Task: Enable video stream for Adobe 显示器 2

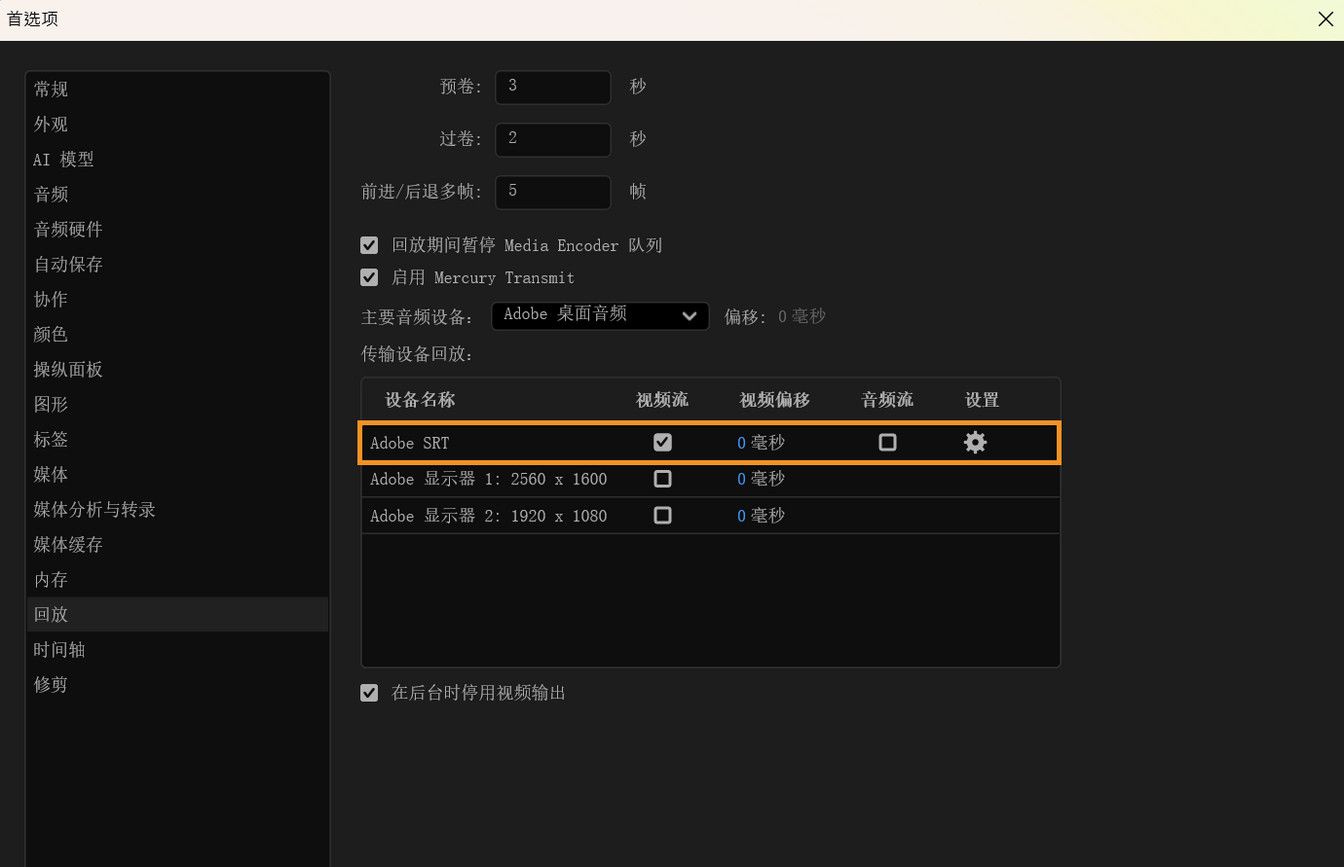Action: tap(662, 515)
